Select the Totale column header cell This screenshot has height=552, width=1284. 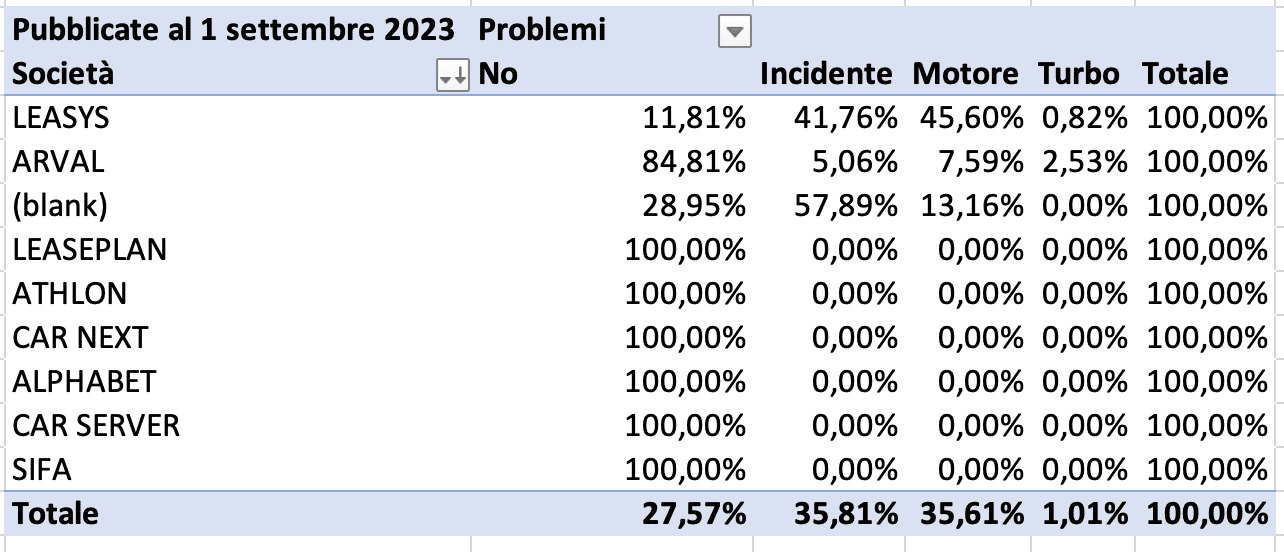(x=1186, y=73)
